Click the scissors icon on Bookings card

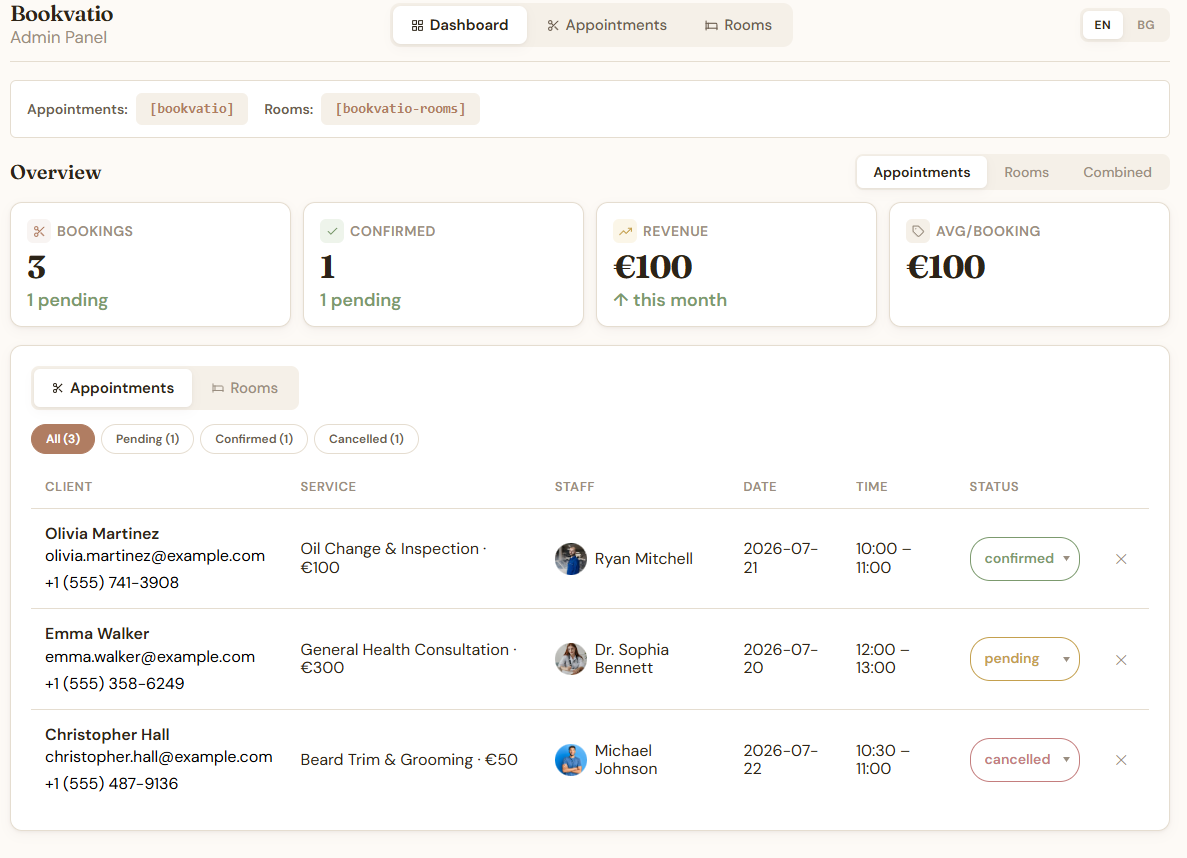coord(39,231)
